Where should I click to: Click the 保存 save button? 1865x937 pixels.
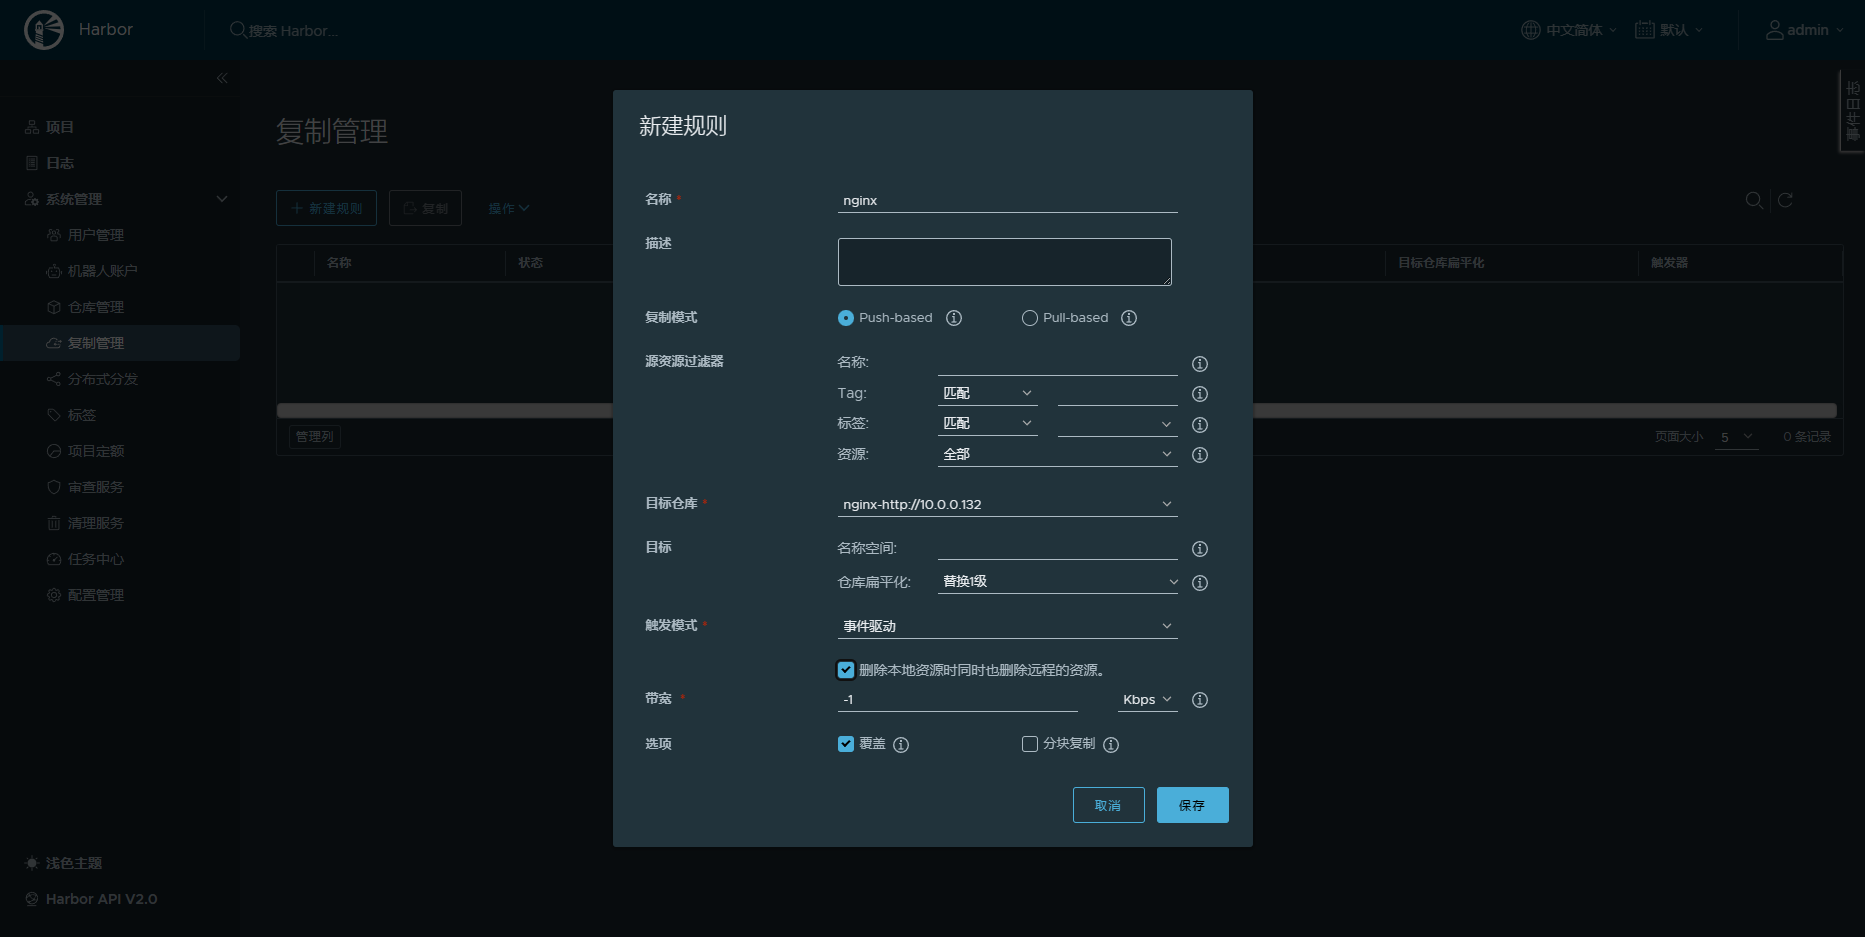pos(1192,805)
